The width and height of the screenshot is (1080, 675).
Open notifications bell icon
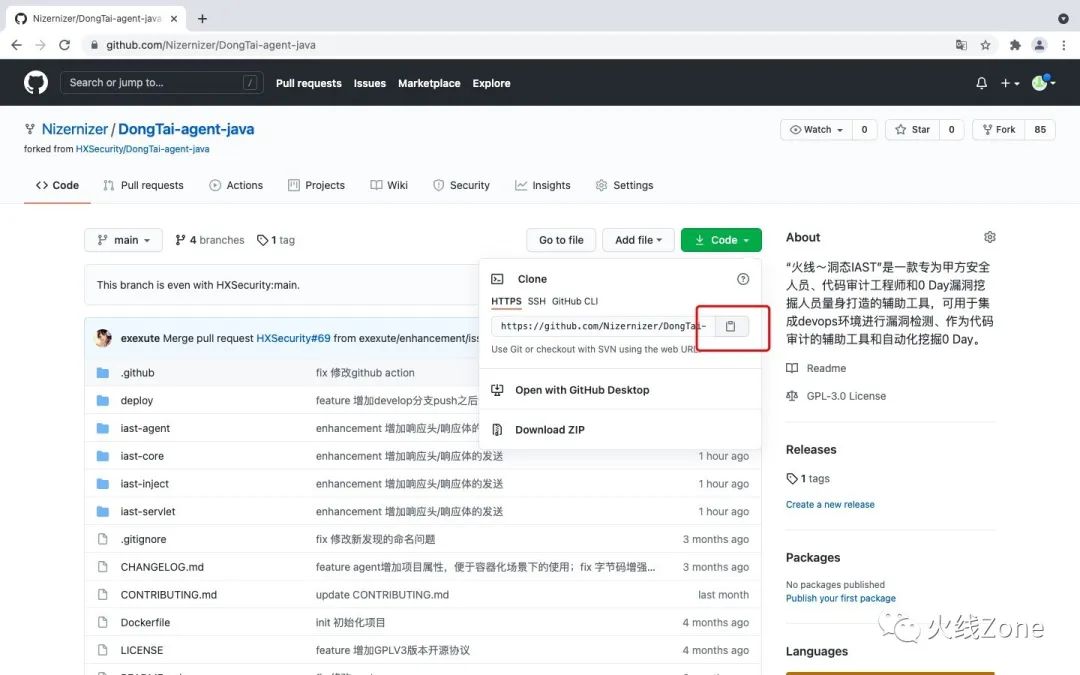(x=982, y=83)
